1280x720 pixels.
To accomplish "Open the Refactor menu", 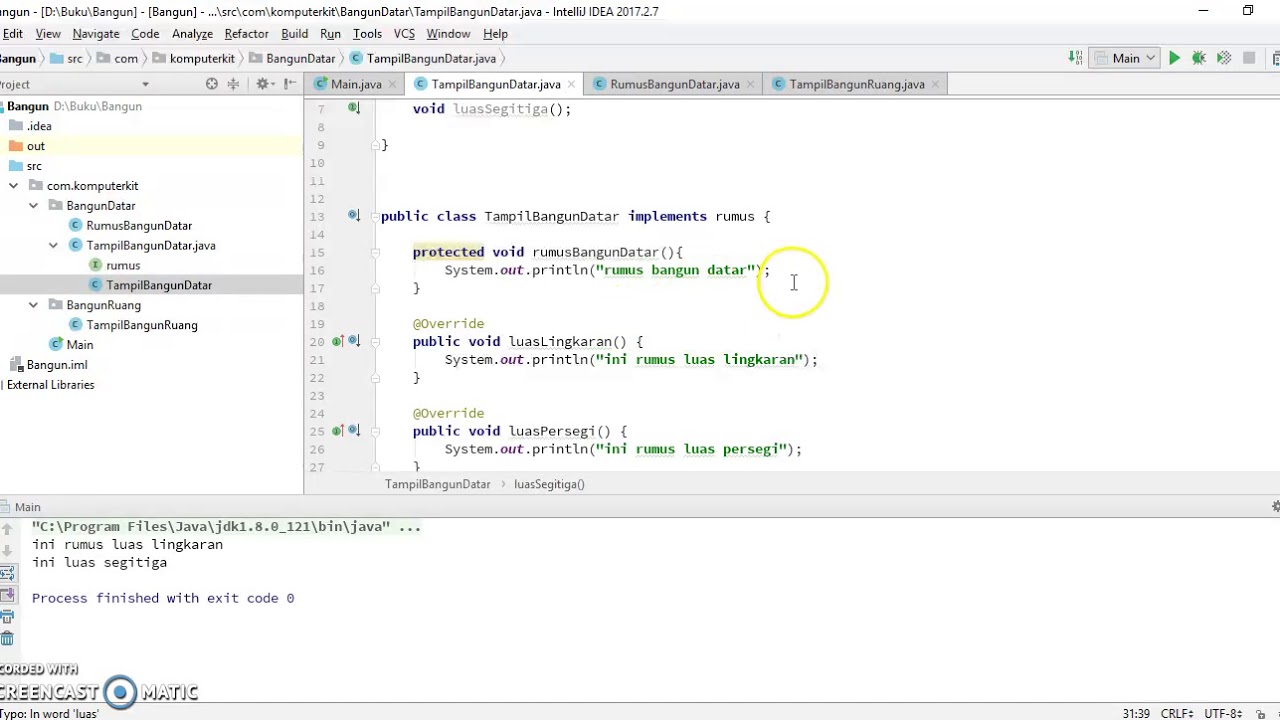I will click(246, 33).
